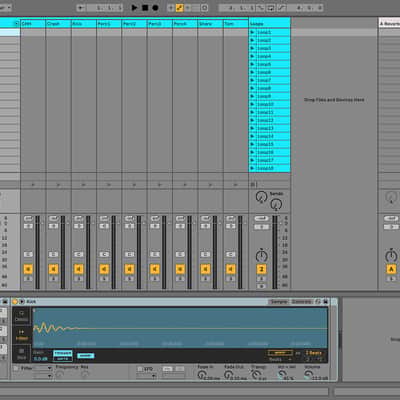Select Classic playback mode in Simpler
400x400 pixels.
pyautogui.click(x=22, y=316)
